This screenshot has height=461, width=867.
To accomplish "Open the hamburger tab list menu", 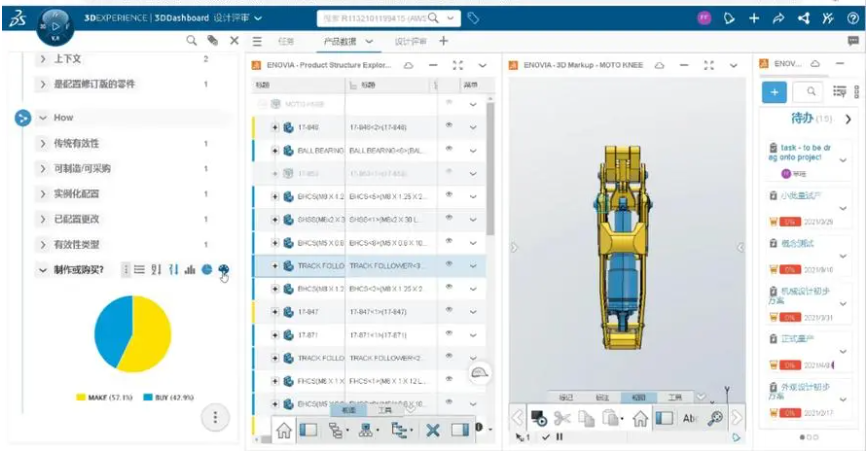I will click(x=257, y=41).
